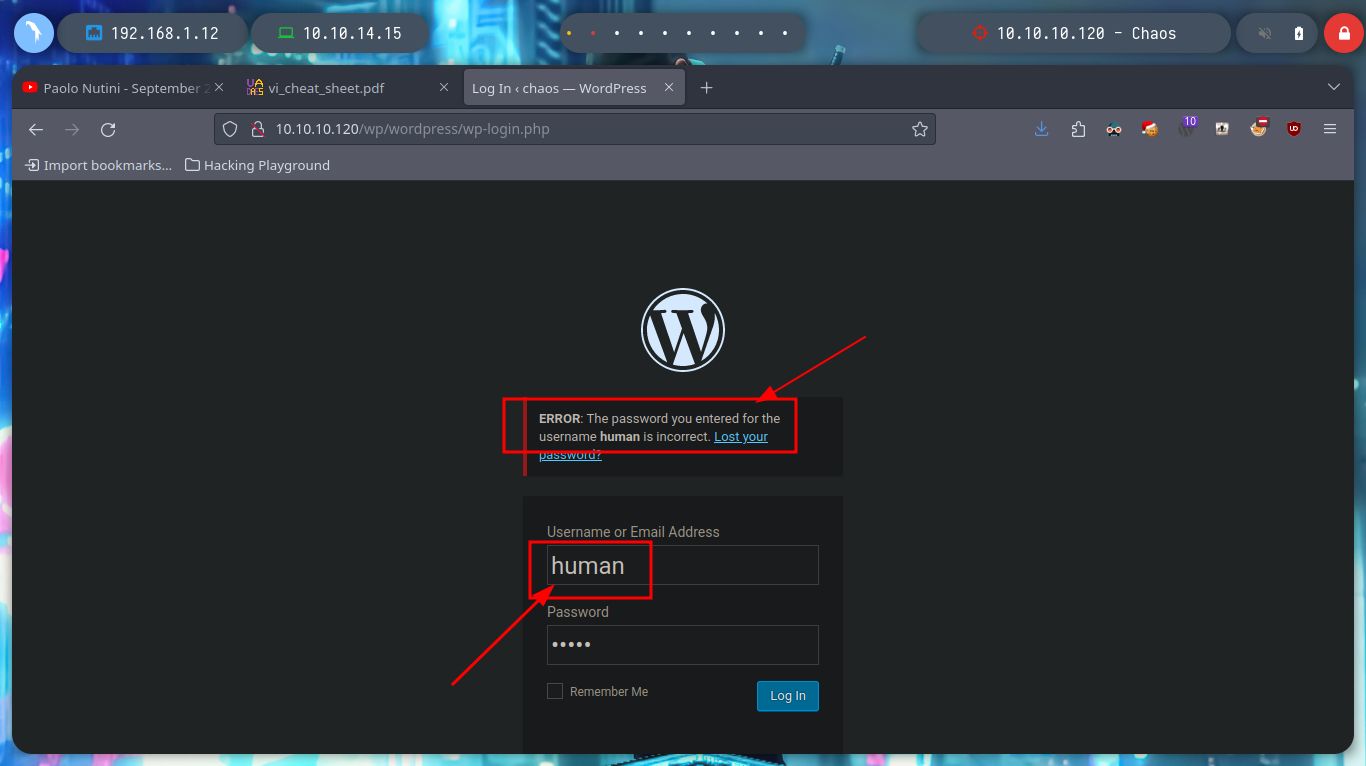Open the Firefox hamburger menu

click(1330, 129)
